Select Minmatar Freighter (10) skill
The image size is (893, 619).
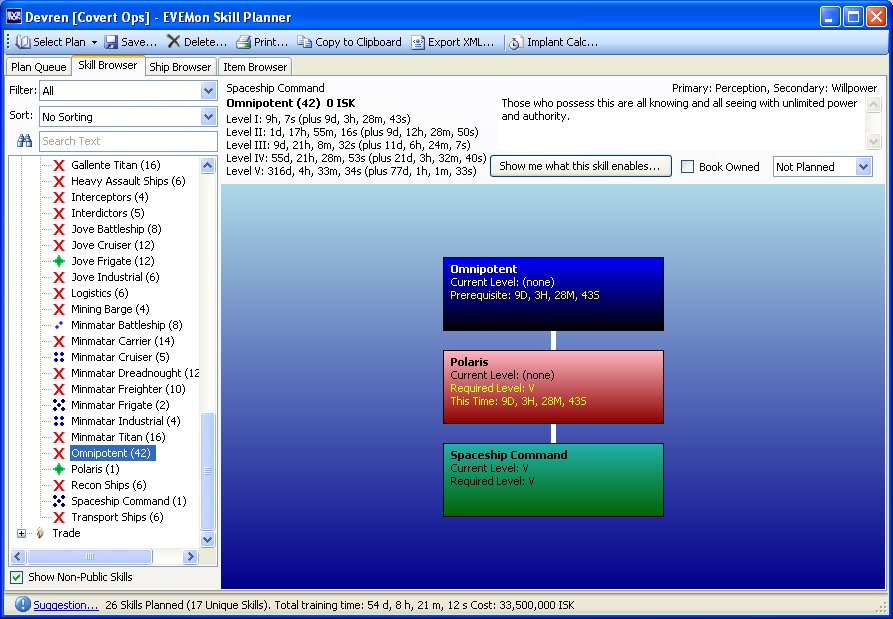(x=129, y=389)
